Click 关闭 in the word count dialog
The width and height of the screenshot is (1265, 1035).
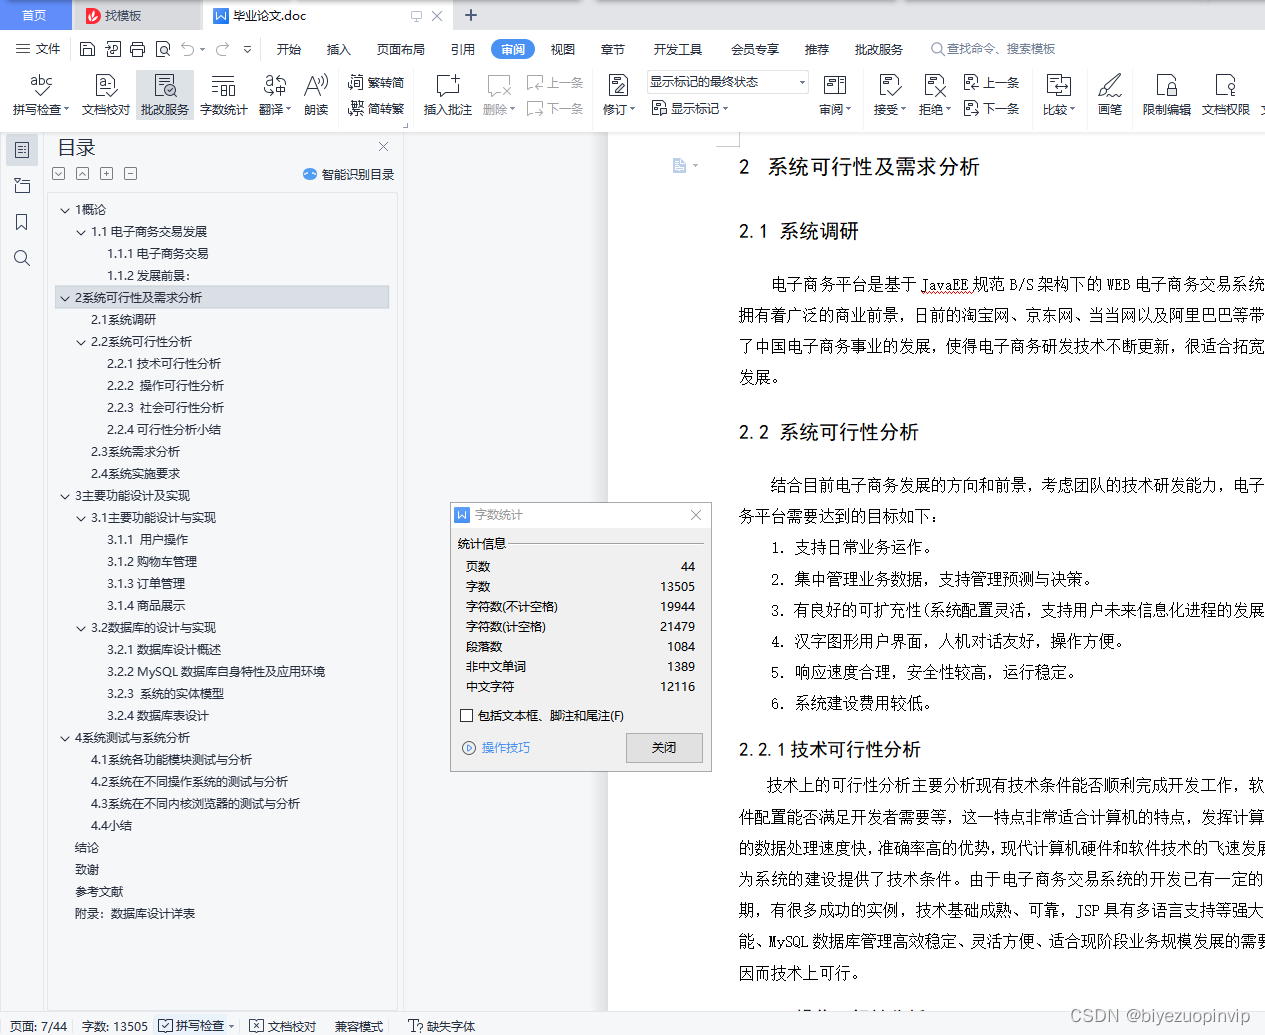pyautogui.click(x=664, y=748)
